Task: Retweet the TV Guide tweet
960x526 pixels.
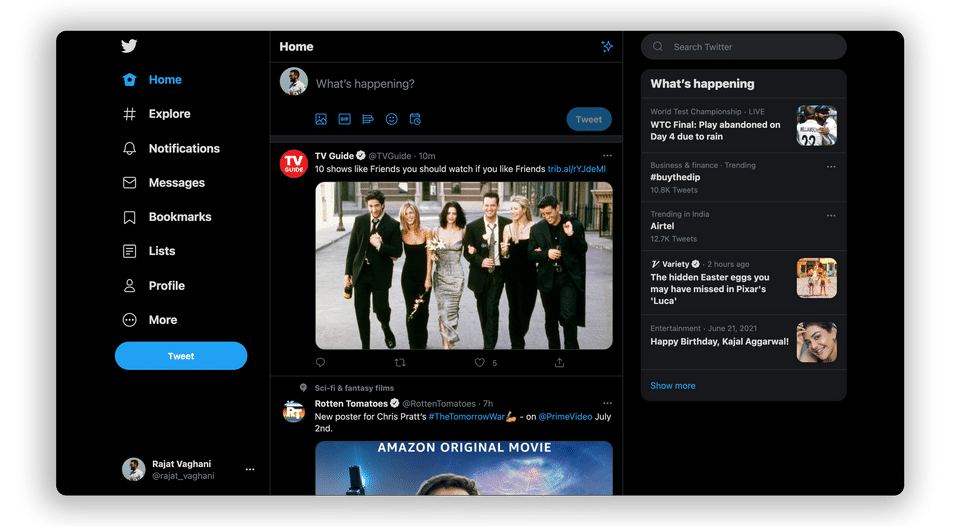Action: click(x=400, y=363)
